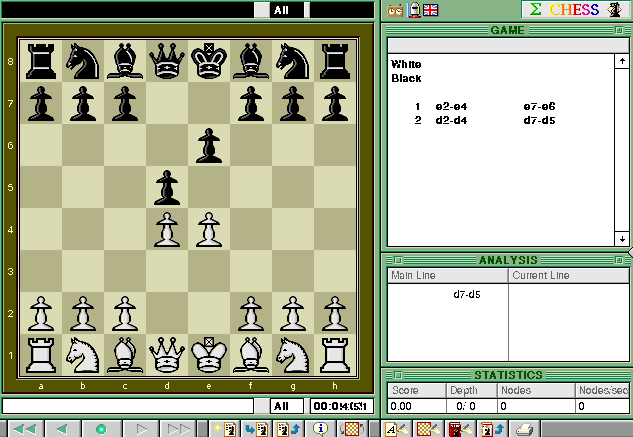Select the white bishop on c1

click(125, 355)
